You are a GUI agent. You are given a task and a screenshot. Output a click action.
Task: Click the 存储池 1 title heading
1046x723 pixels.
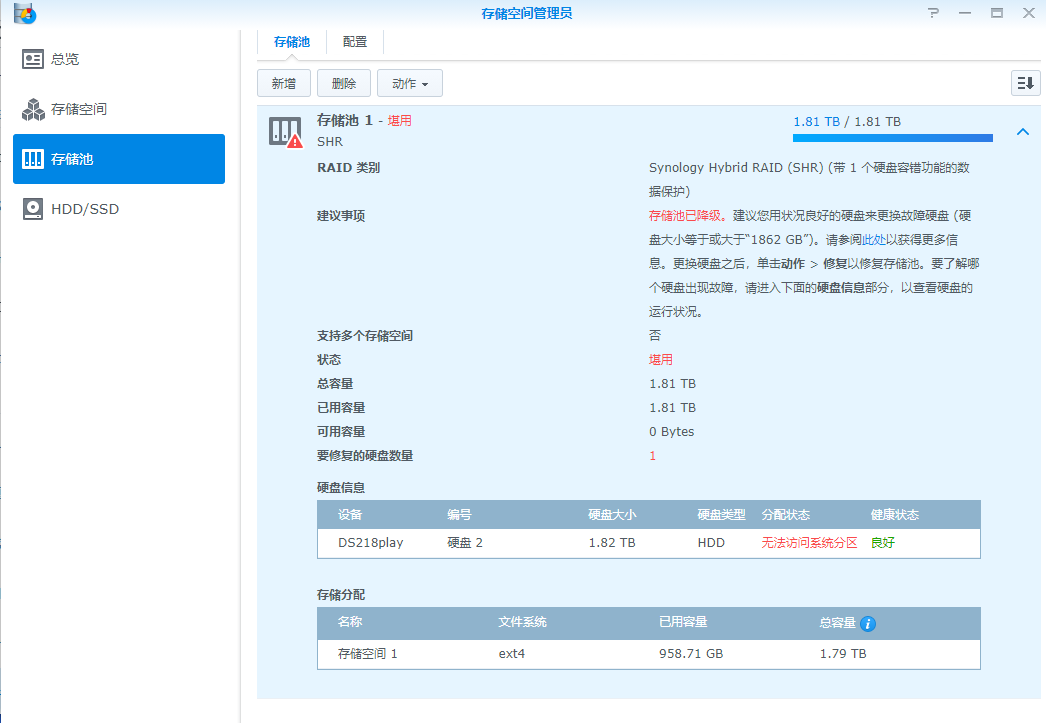click(x=345, y=120)
